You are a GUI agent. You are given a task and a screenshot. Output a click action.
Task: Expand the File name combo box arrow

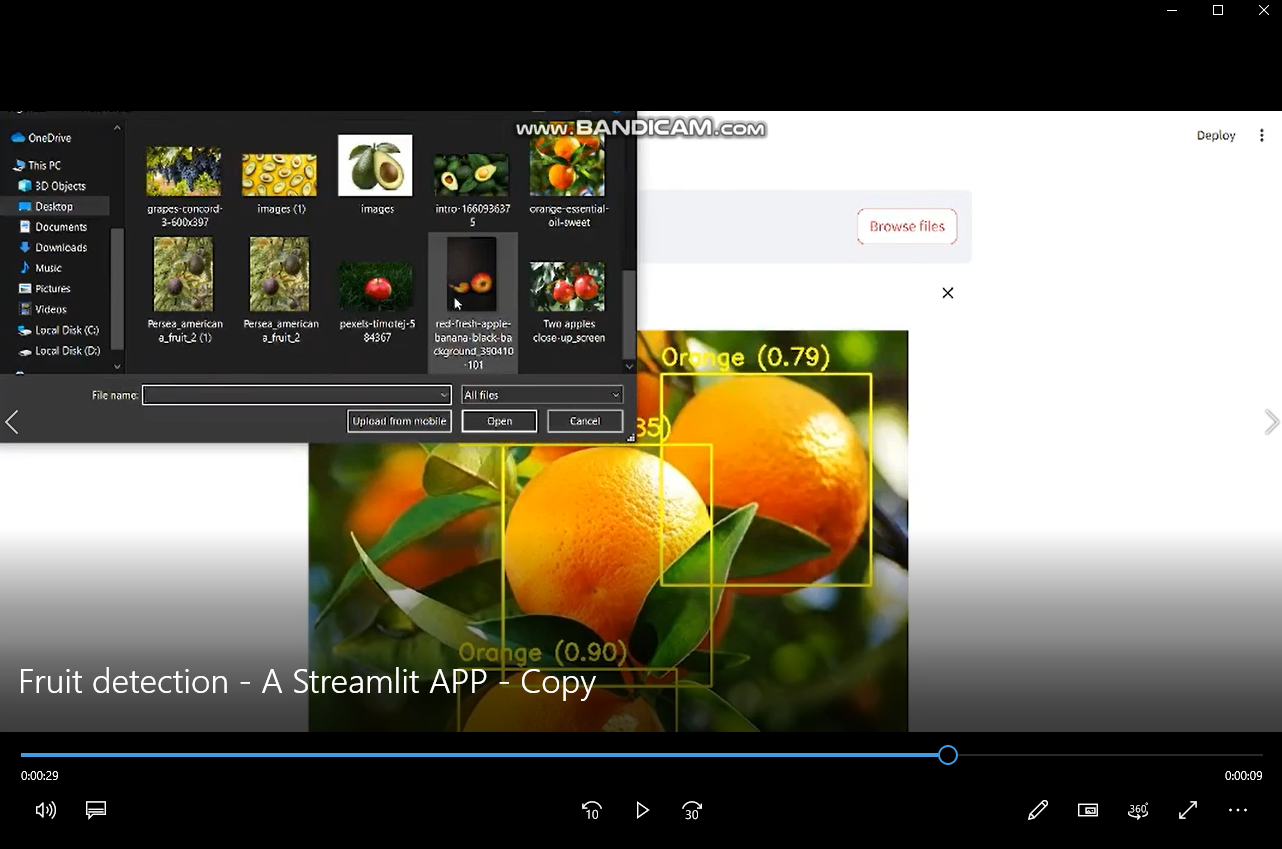[x=444, y=395]
